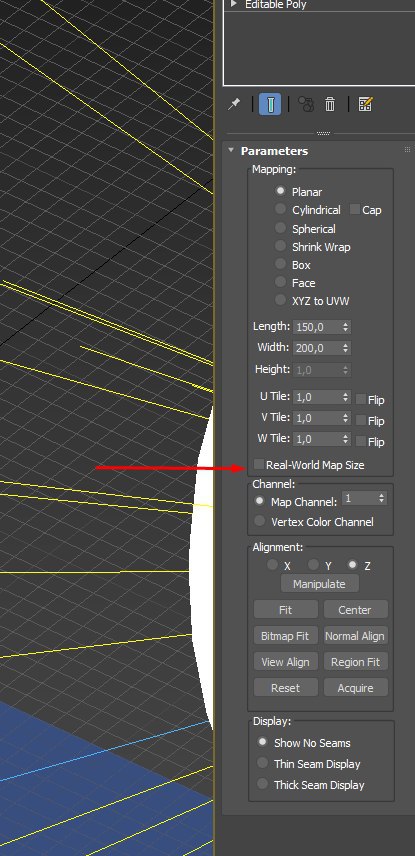Image resolution: width=415 pixels, height=856 pixels.
Task: Toggle Flip for W Tile
Action: 360,441
